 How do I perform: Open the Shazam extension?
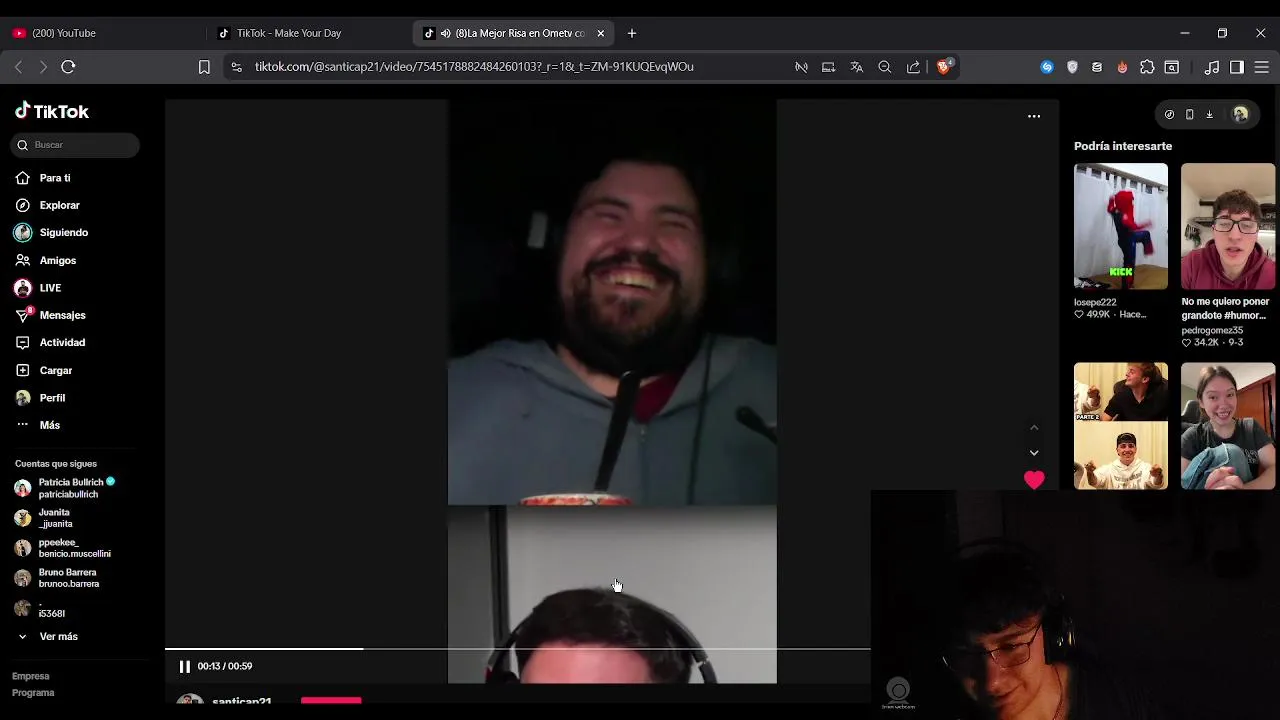click(1047, 67)
